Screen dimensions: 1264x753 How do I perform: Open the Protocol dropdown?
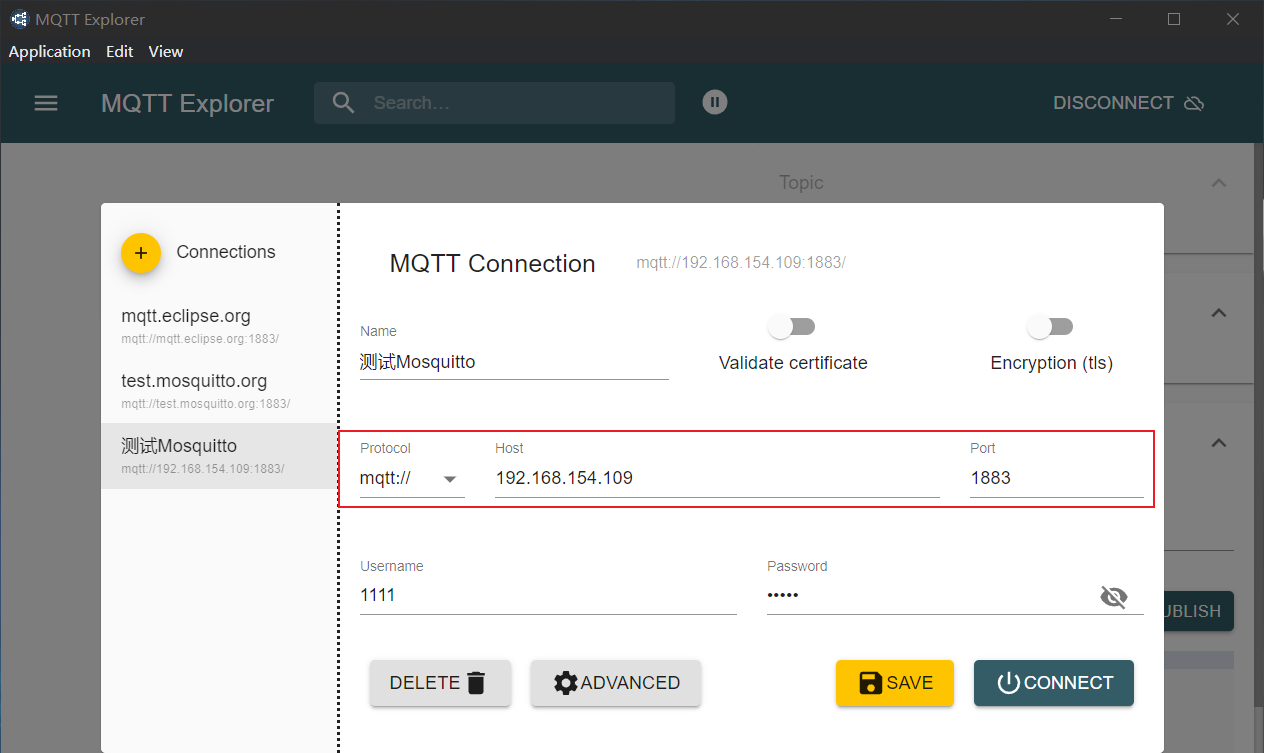coord(450,479)
